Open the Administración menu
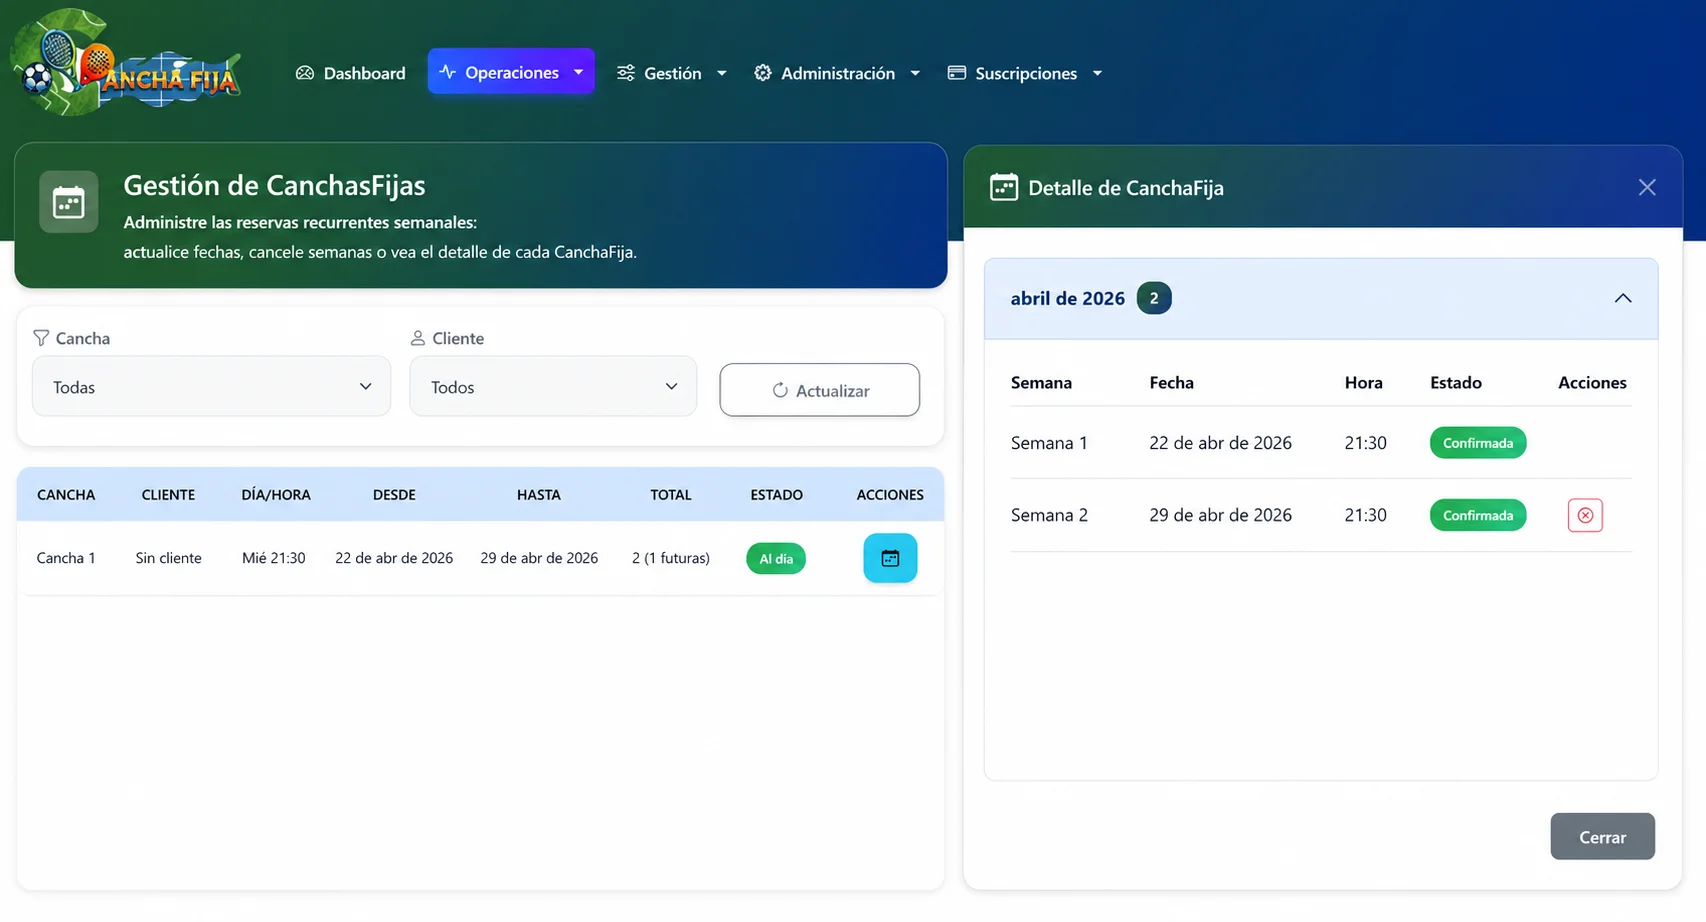Screen dimensions: 1706x922 click(837, 73)
